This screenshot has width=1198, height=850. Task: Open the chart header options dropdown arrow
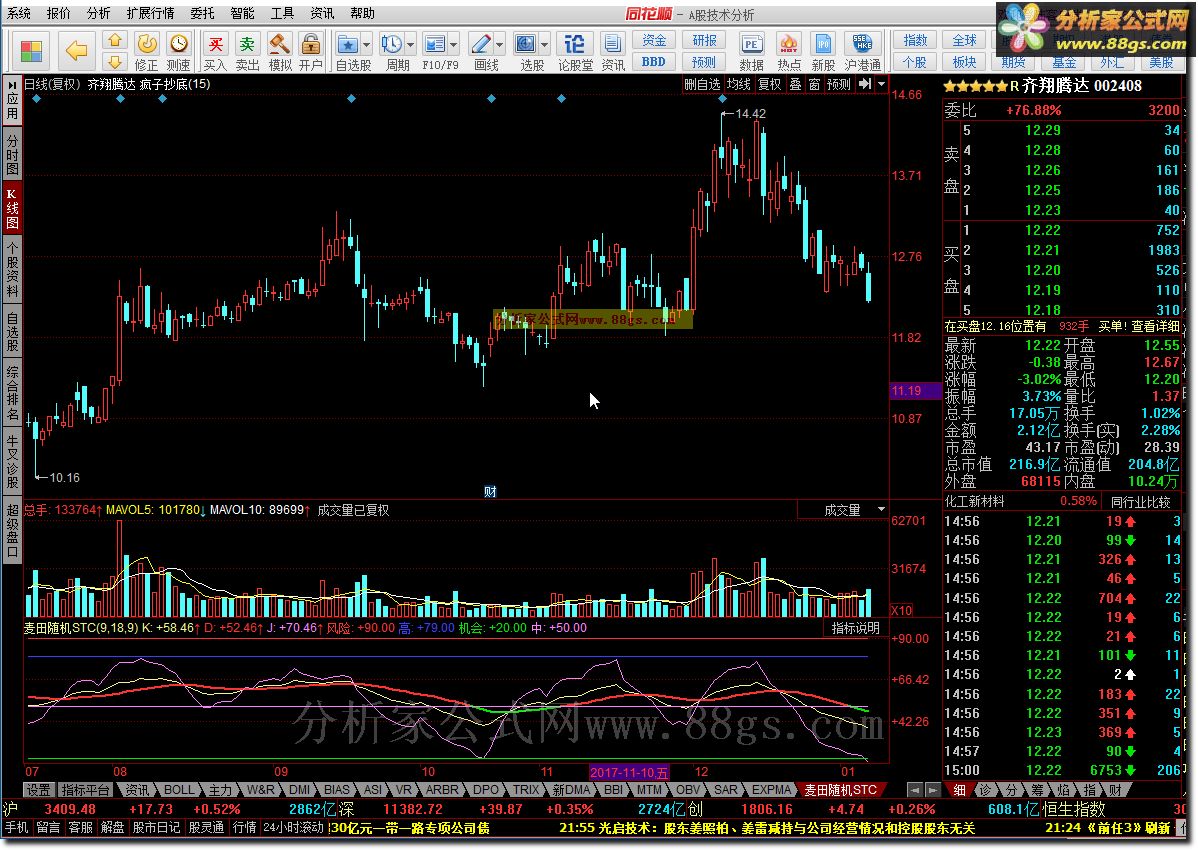881,84
